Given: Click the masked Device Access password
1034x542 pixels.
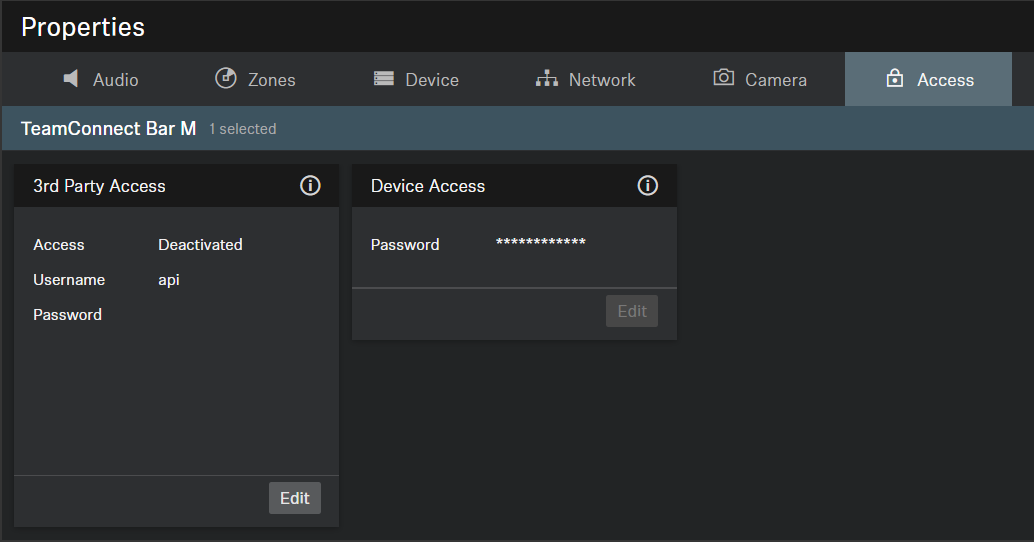Looking at the screenshot, I should (540, 245).
